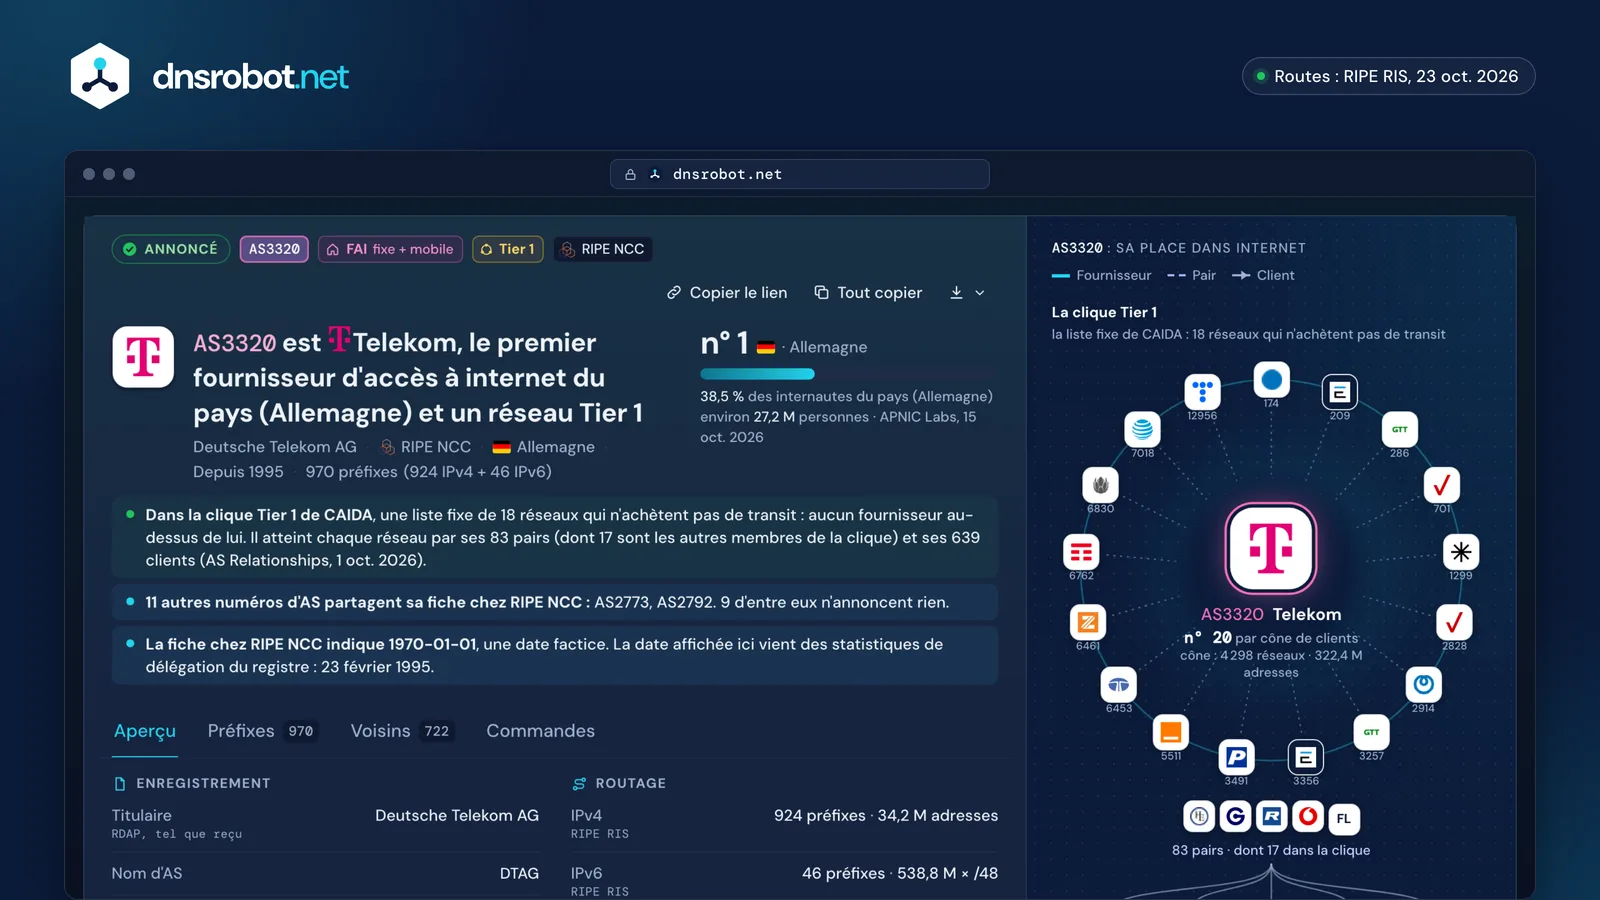Select the AS286 GTT node
The image size is (1600, 900).
[x=1400, y=429]
